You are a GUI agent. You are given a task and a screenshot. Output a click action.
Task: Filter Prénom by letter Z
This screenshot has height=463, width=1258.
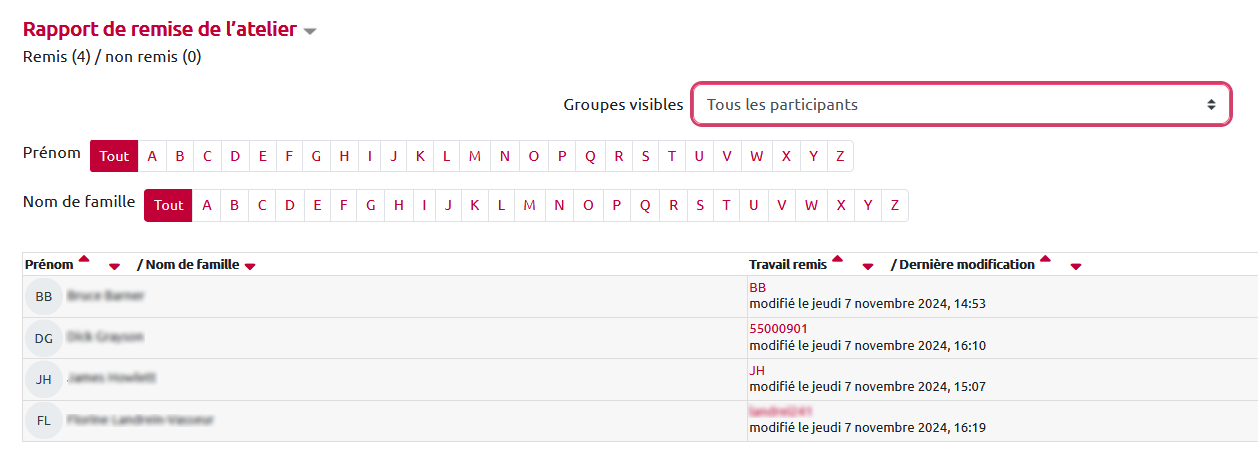click(840, 156)
